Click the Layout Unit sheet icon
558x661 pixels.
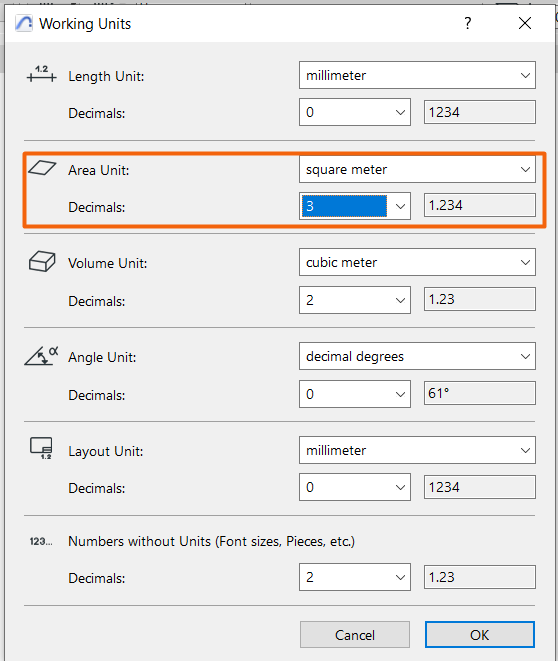(x=41, y=448)
